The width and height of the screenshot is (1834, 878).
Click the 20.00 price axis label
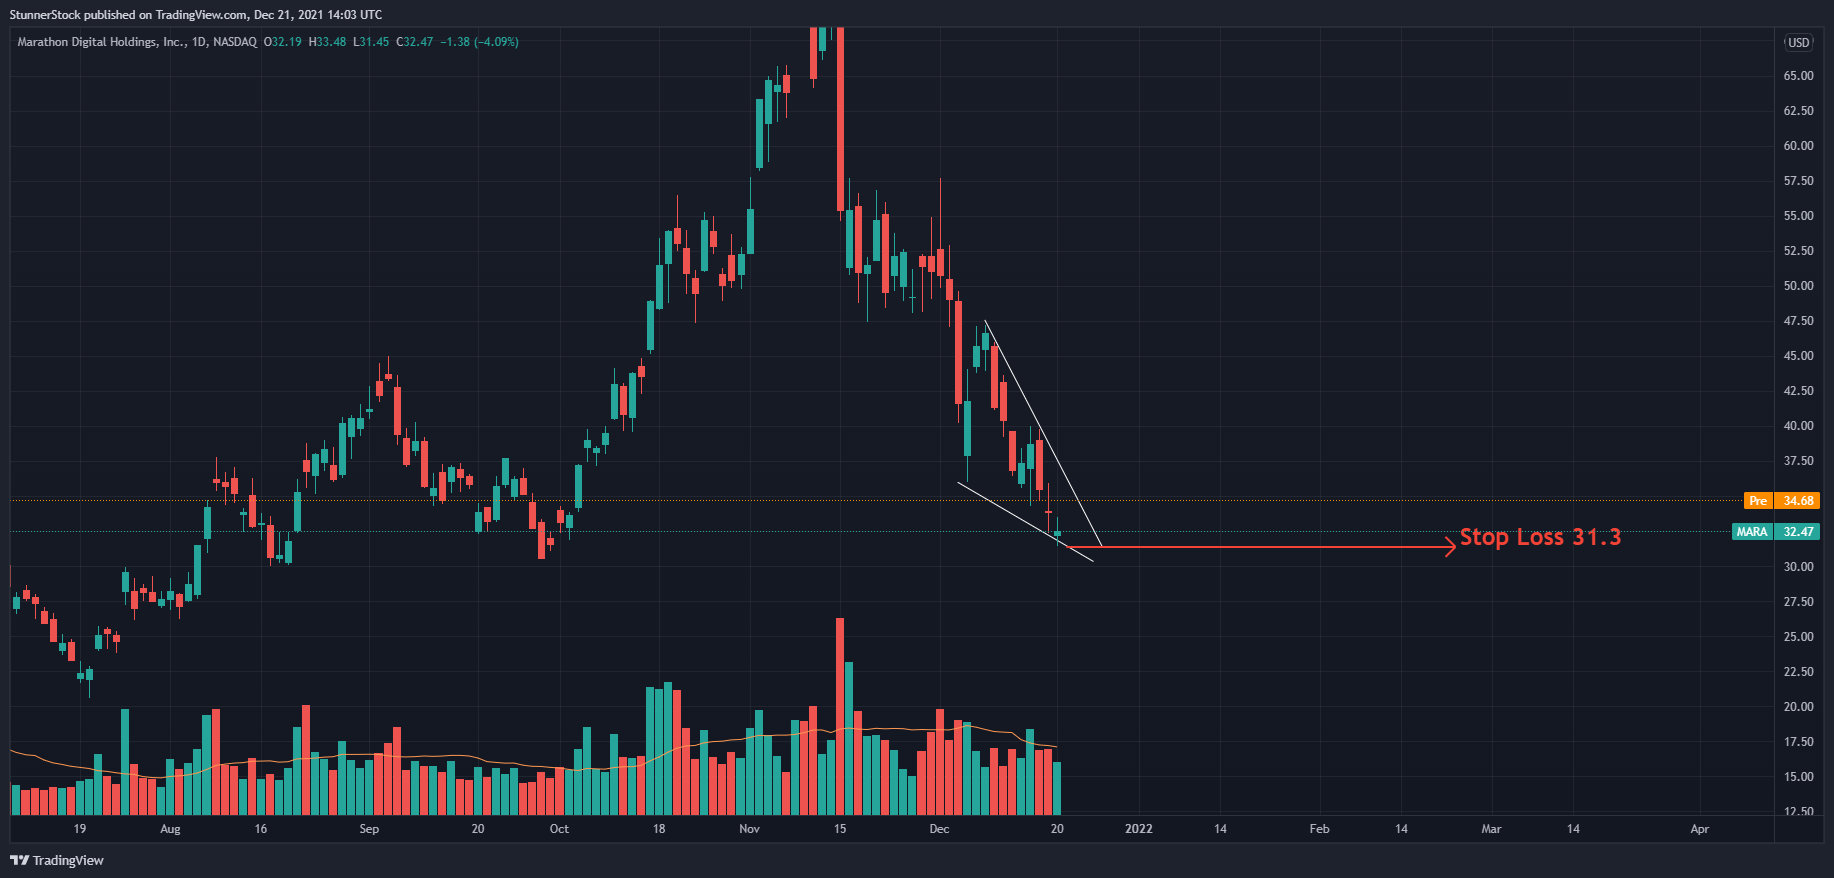1798,707
